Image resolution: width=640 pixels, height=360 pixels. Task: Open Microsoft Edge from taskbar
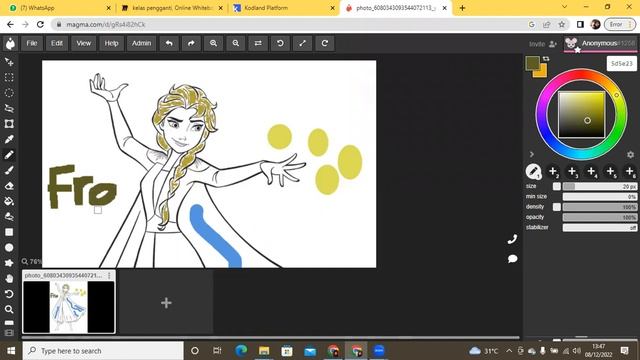click(x=241, y=351)
